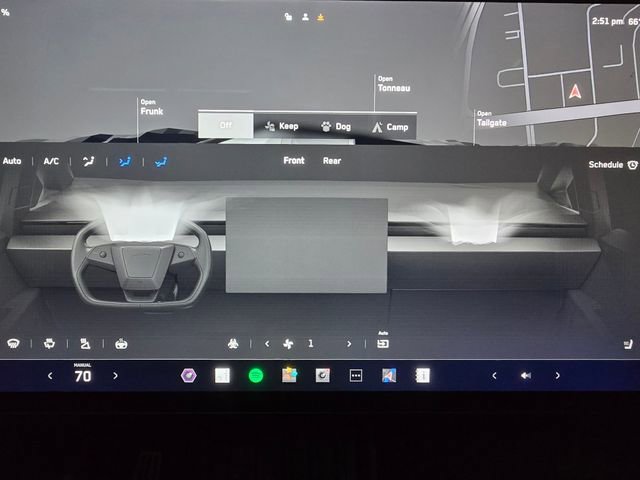Open the navigation map app in the dock

[x=389, y=376]
